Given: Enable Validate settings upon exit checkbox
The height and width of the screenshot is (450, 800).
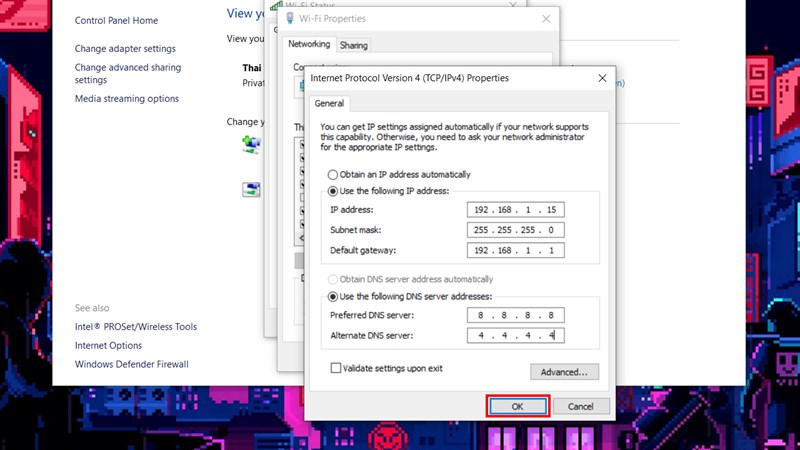Looking at the screenshot, I should coord(336,368).
